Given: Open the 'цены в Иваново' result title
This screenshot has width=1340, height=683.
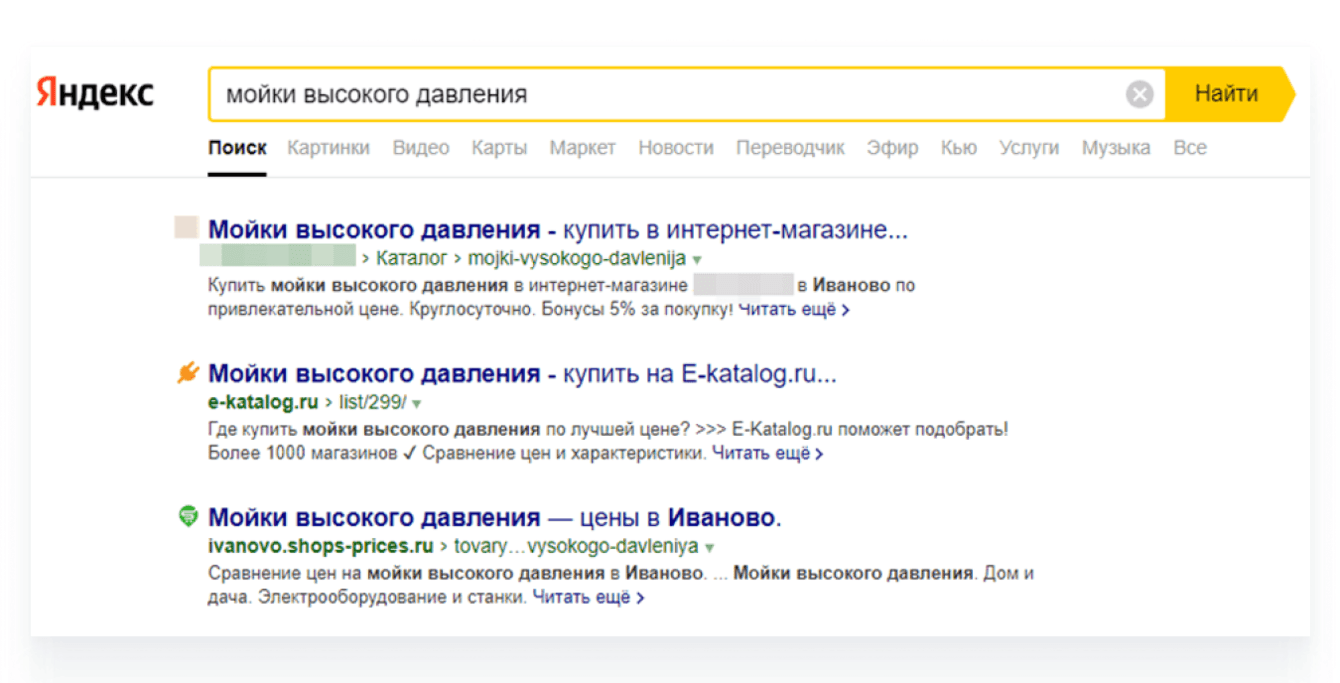Looking at the screenshot, I should pos(494,518).
